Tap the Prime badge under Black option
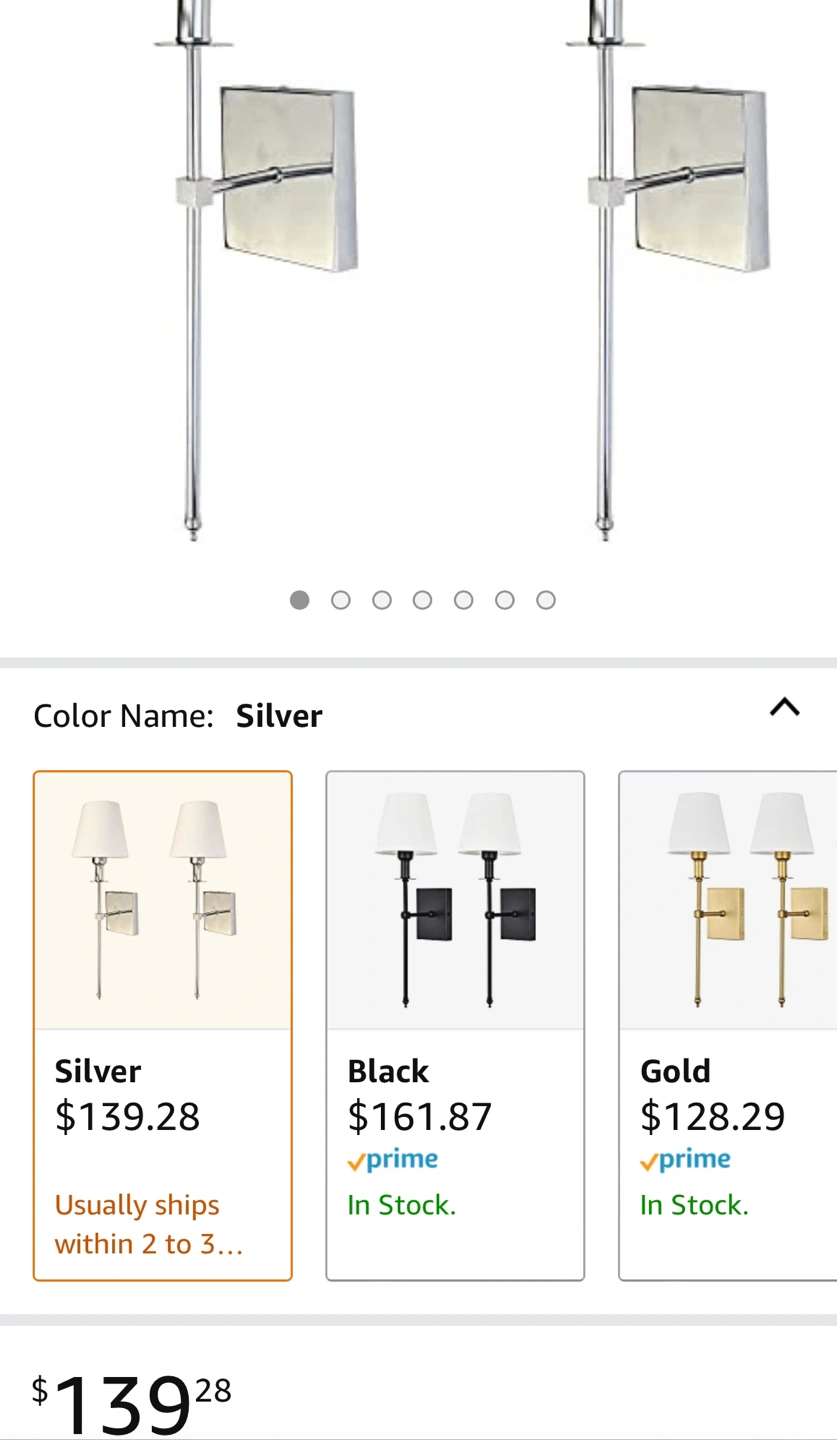837x1440 pixels. 393,1161
